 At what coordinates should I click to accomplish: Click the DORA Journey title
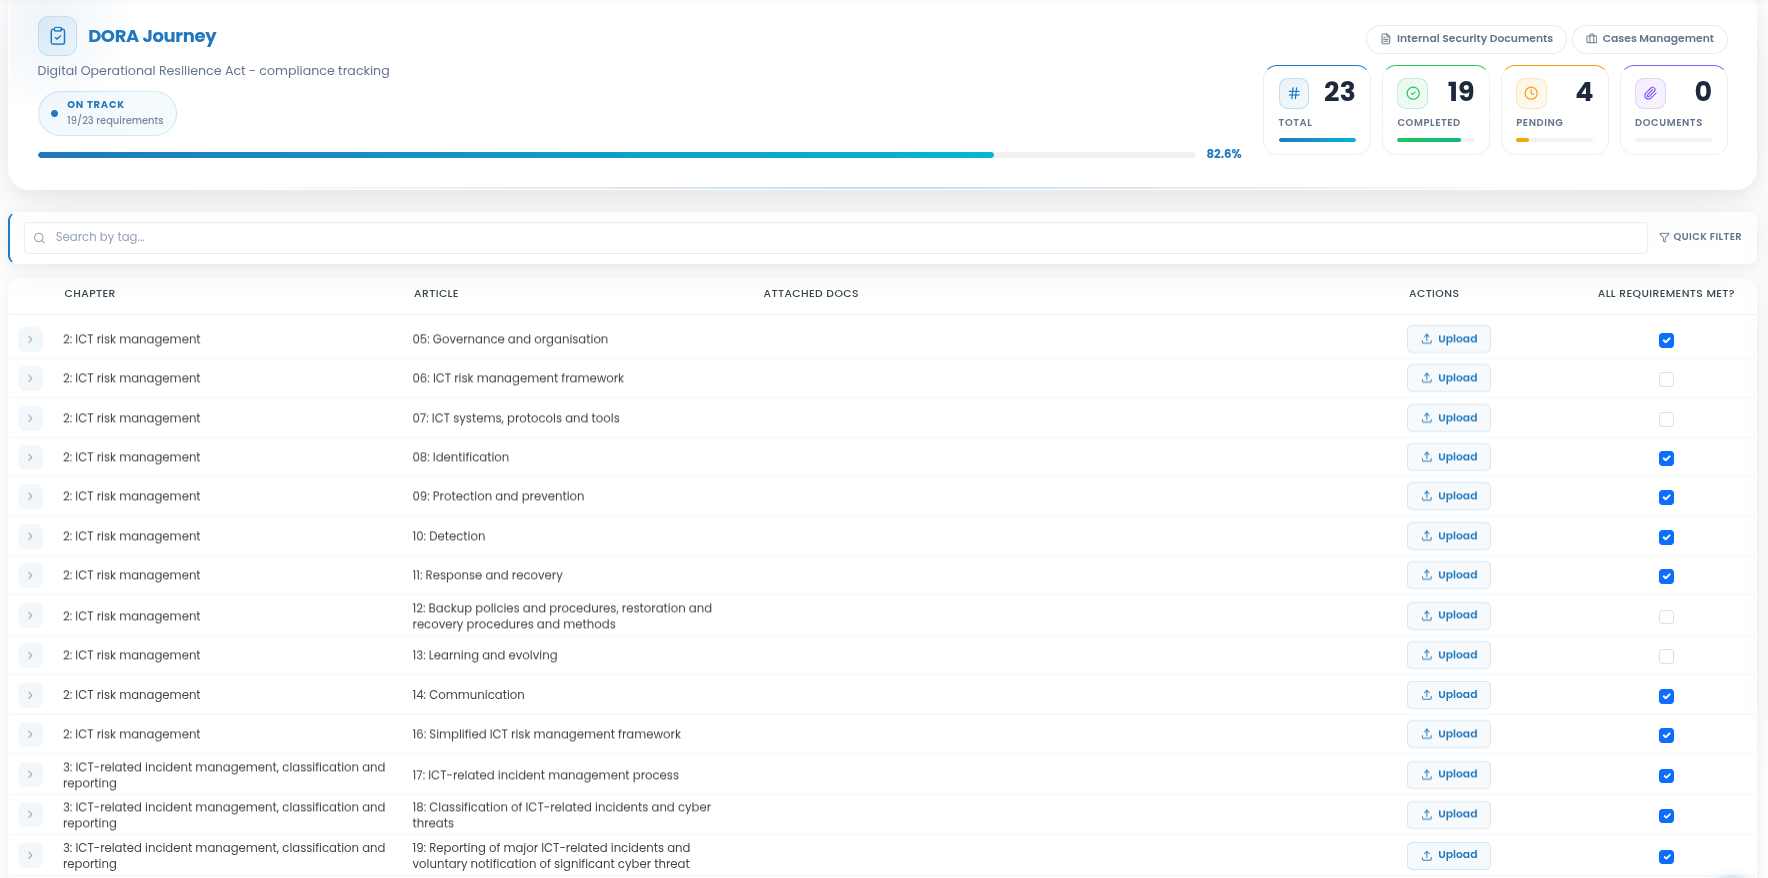tap(152, 36)
